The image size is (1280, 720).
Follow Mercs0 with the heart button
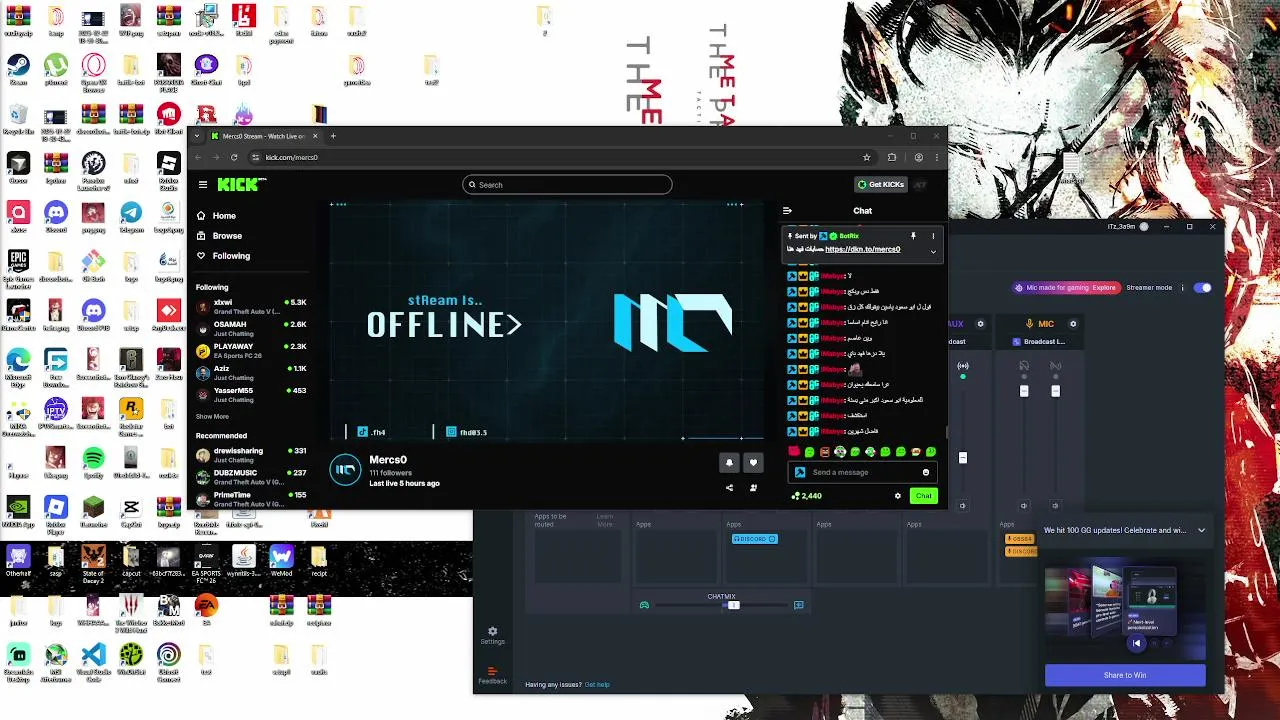coord(753,463)
